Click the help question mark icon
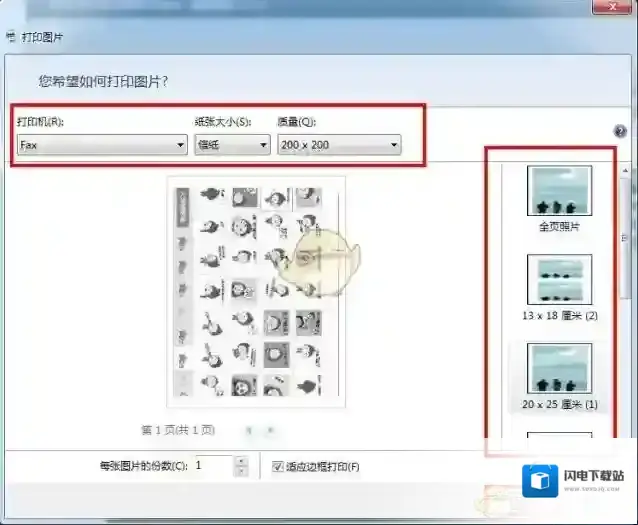638x525 pixels. click(x=620, y=131)
